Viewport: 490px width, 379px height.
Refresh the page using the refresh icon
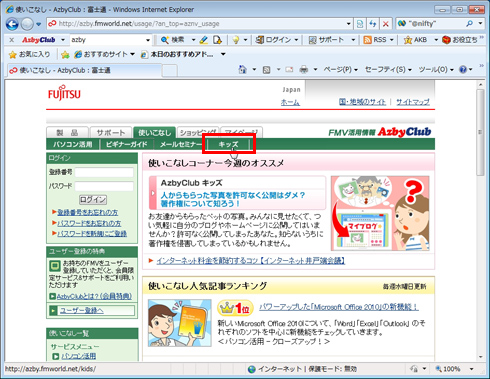click(372, 24)
